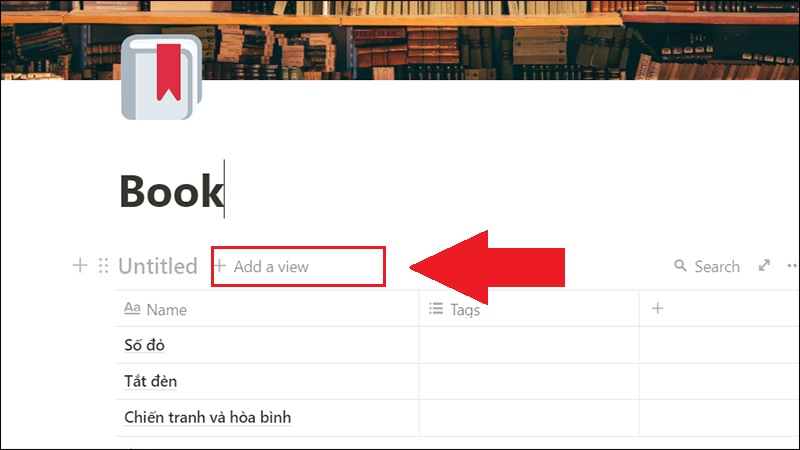Image resolution: width=800 pixels, height=450 pixels.
Task: Click the empty Tags cell for Số đỏ
Action: pos(529,345)
